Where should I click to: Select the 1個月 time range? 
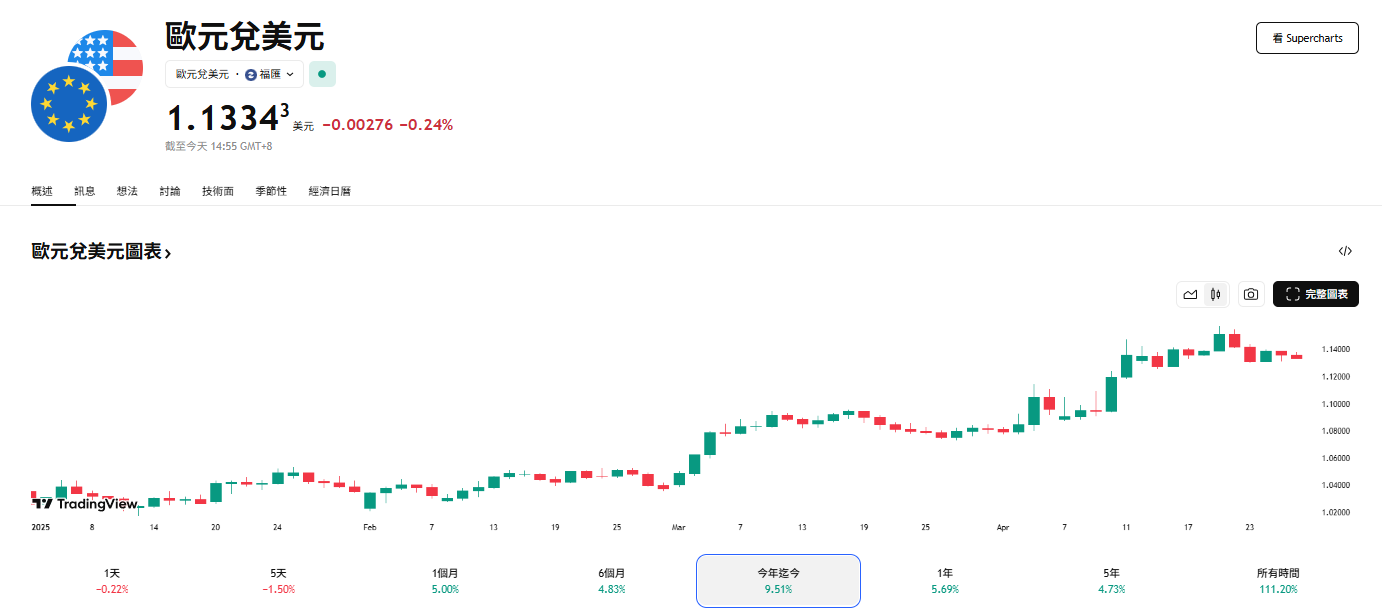[x=445, y=581]
